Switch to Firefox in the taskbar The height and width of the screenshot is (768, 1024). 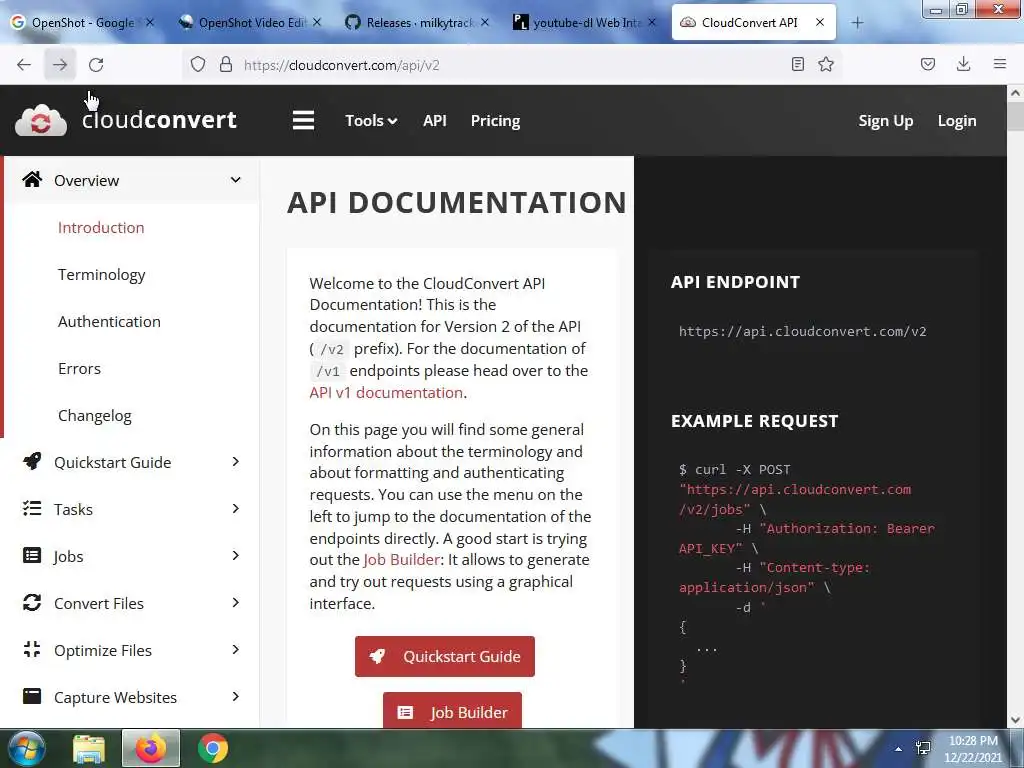click(151, 748)
